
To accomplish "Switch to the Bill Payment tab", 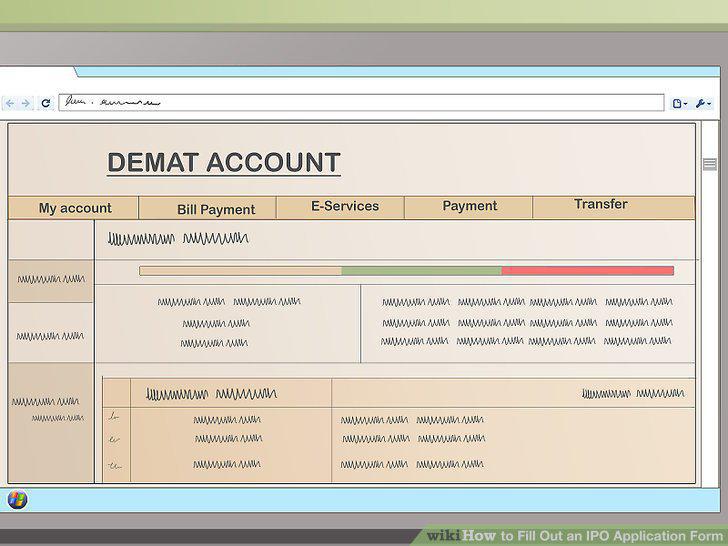I will tap(208, 208).
